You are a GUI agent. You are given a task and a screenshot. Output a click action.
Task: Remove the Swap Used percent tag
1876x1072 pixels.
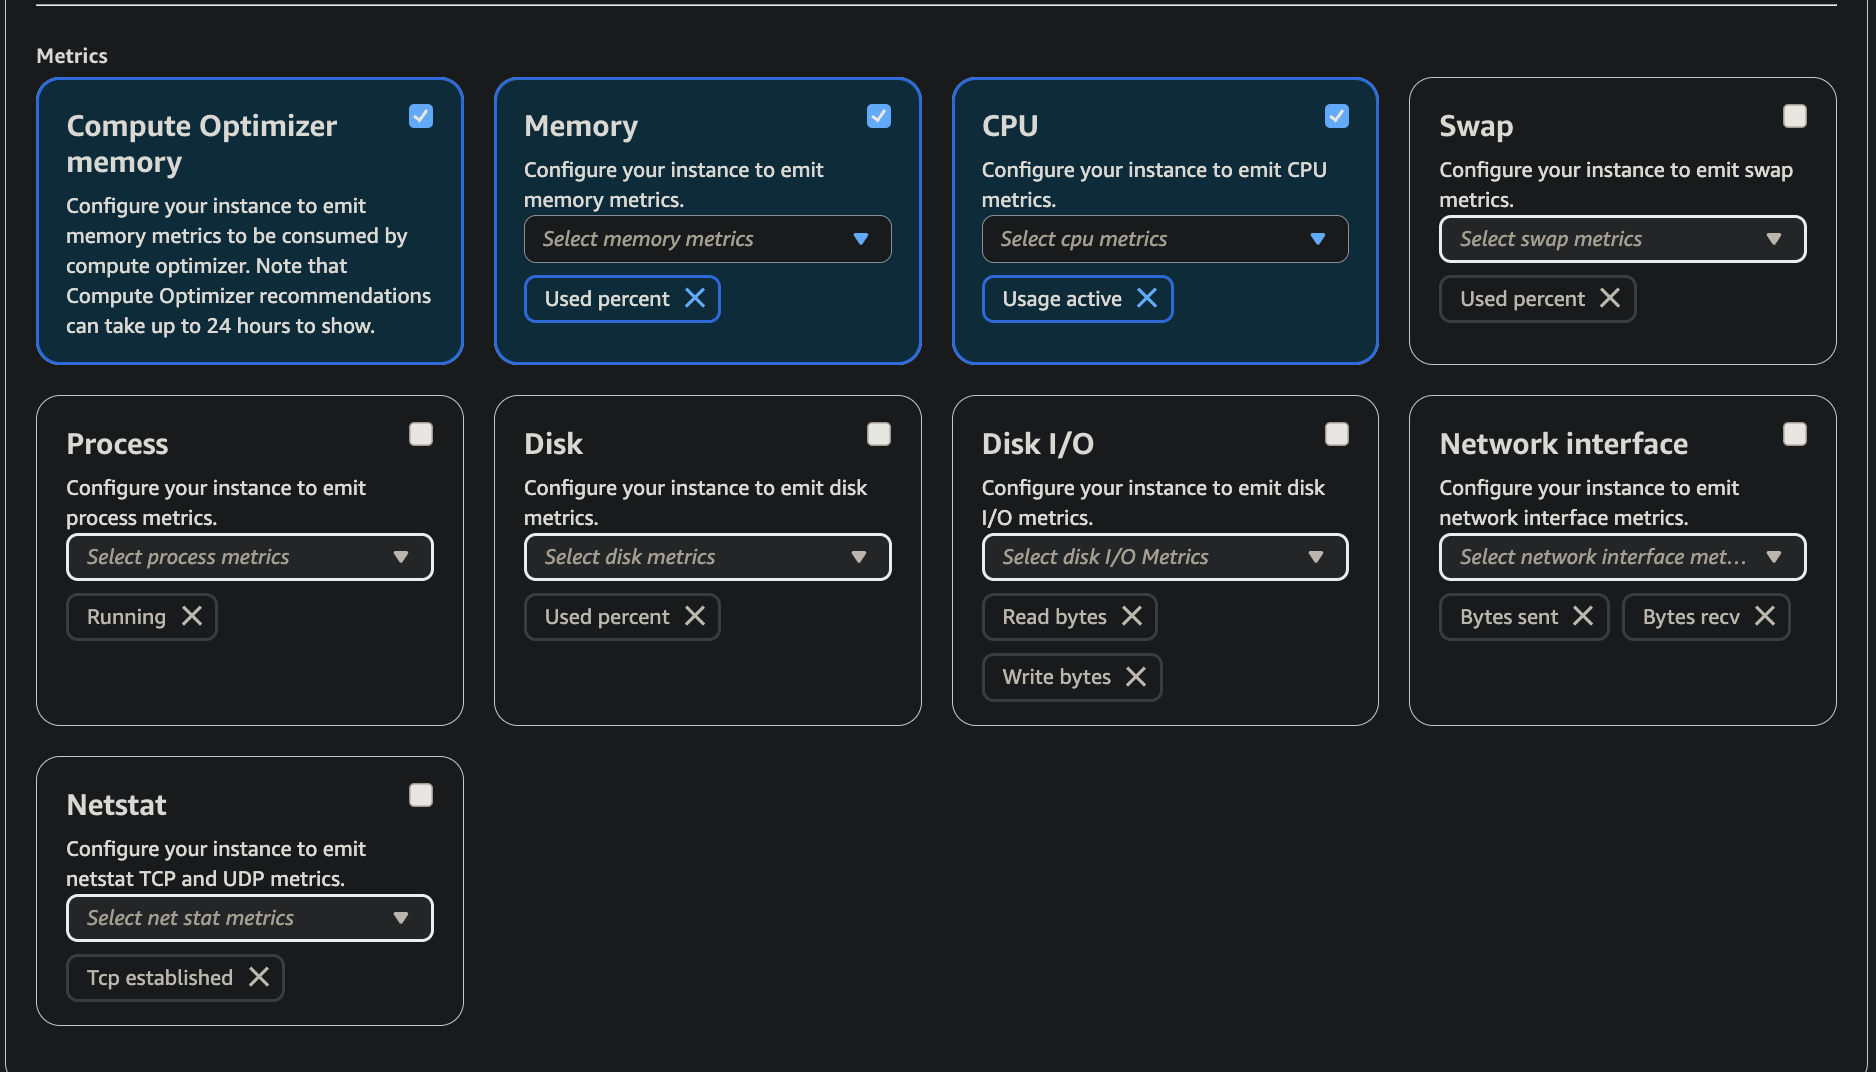click(x=1610, y=298)
